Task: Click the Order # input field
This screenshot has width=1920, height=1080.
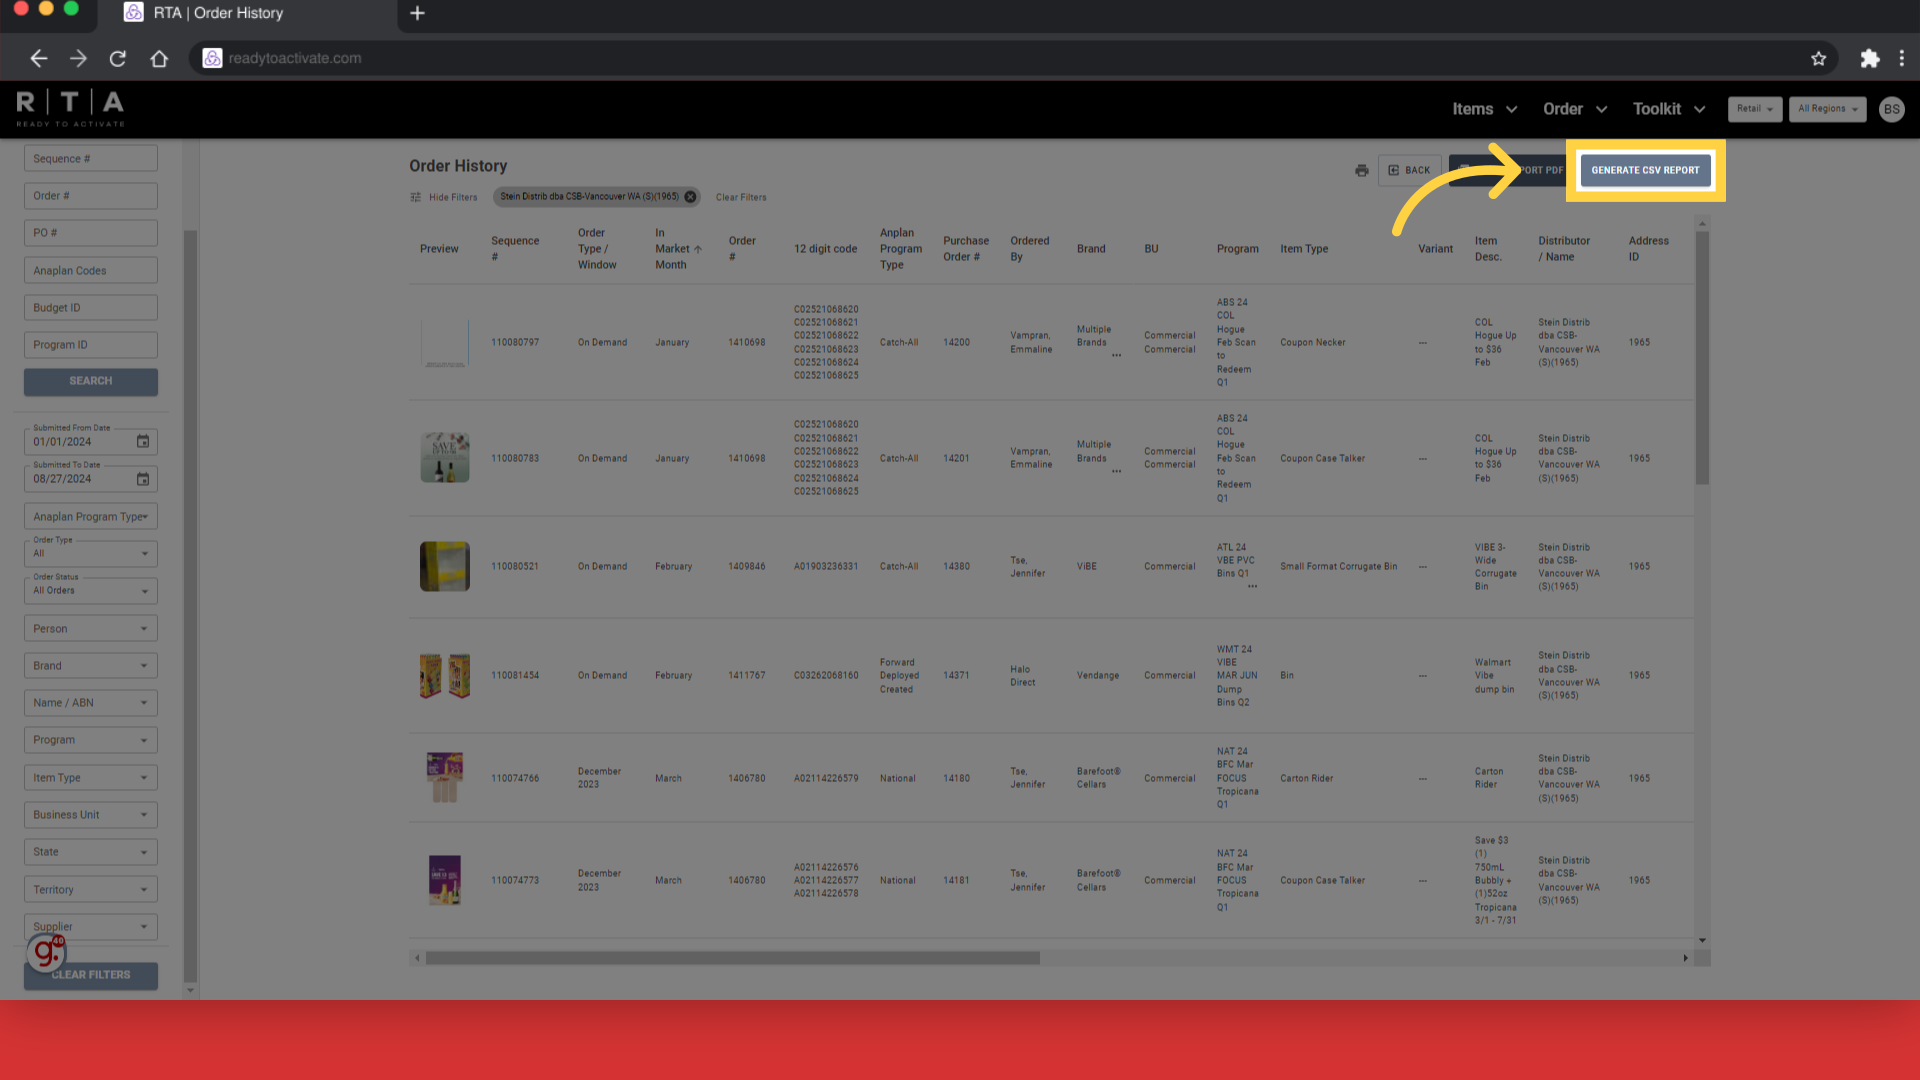Action: coord(90,196)
